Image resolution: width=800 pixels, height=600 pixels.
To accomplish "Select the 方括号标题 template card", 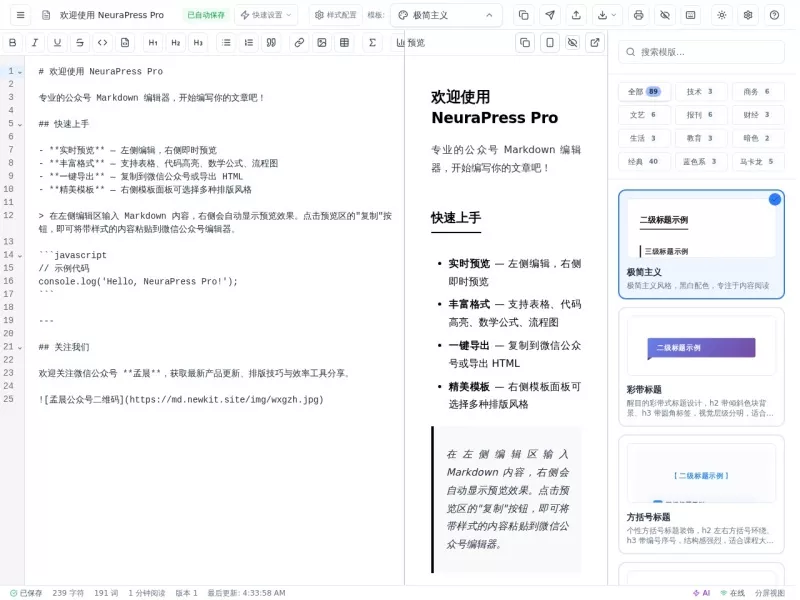I will tap(701, 494).
